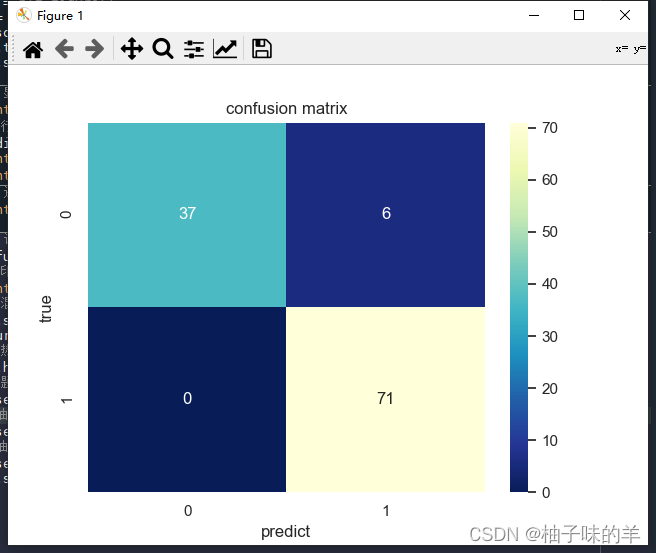The height and width of the screenshot is (553, 656).
Task: Click the confusion matrix title text
Action: [x=287, y=108]
